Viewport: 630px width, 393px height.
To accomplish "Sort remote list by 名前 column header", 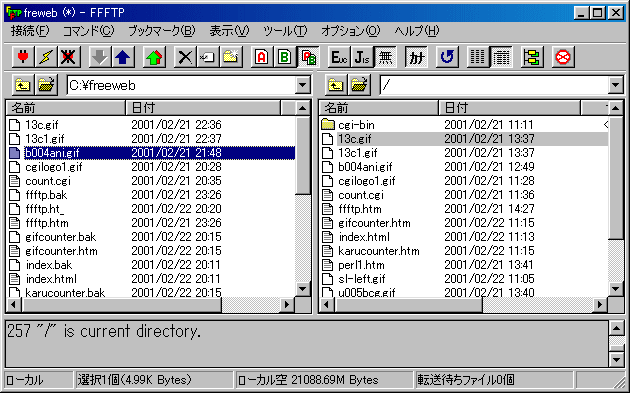I will click(x=379, y=108).
